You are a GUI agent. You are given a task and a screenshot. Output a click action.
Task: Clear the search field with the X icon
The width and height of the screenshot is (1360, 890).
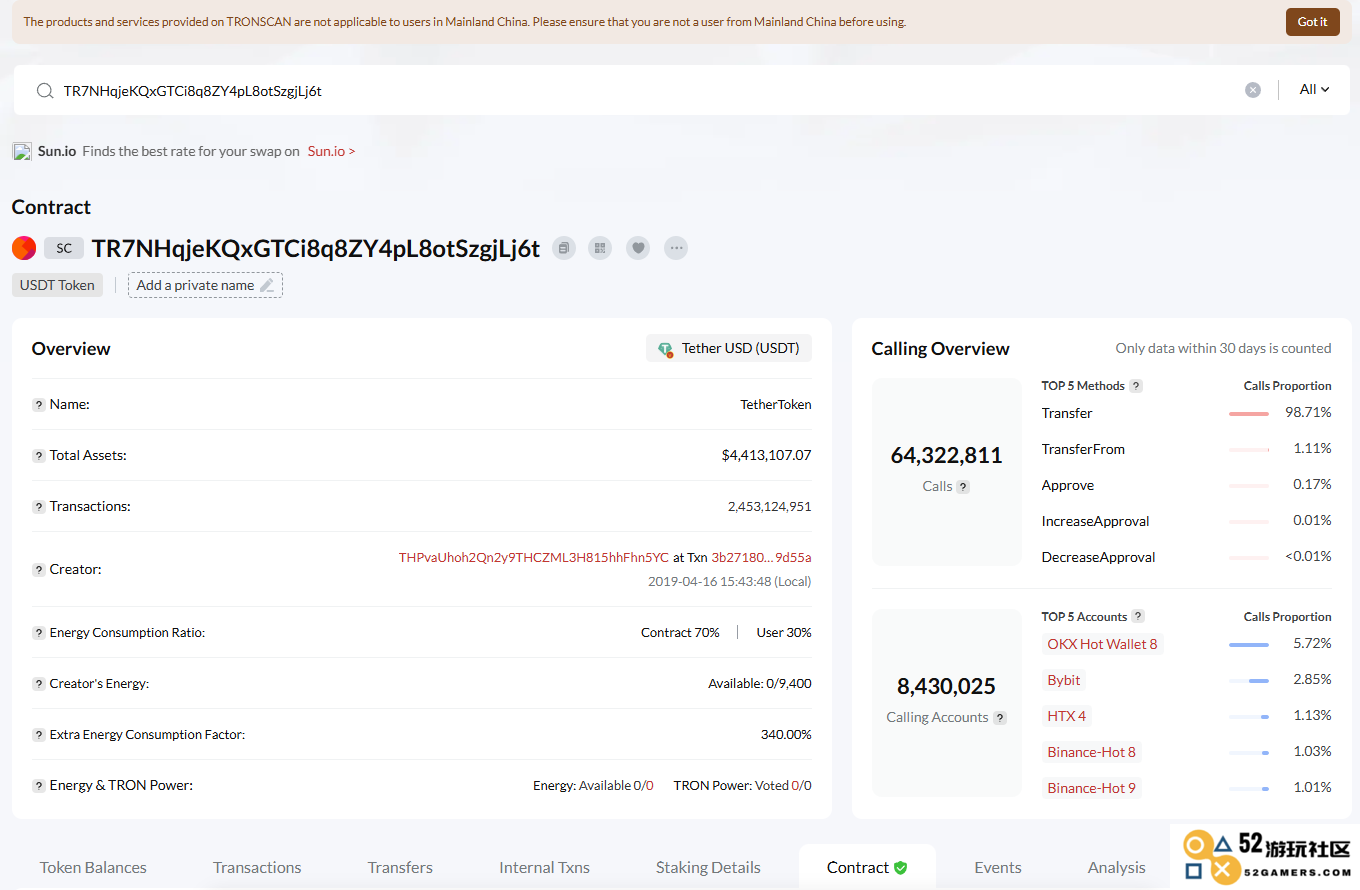pyautogui.click(x=1253, y=90)
